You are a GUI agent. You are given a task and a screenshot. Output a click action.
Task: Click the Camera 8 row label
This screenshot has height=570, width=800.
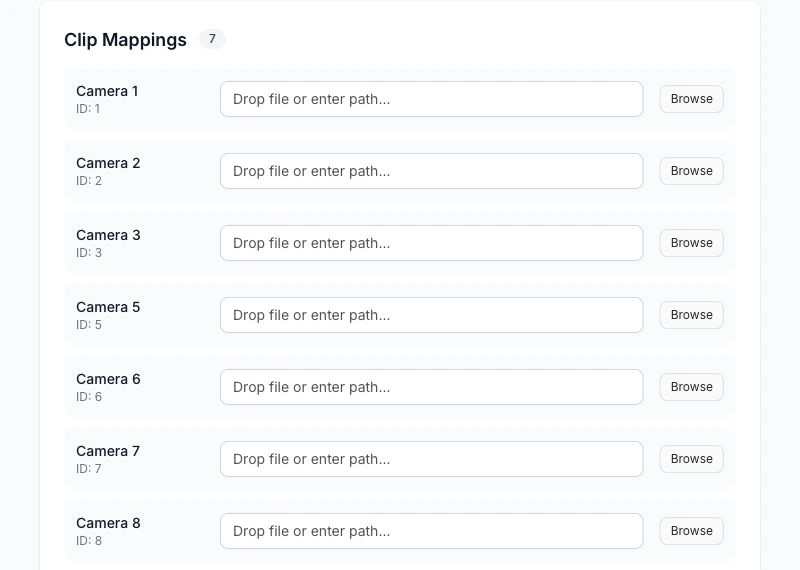click(x=108, y=523)
